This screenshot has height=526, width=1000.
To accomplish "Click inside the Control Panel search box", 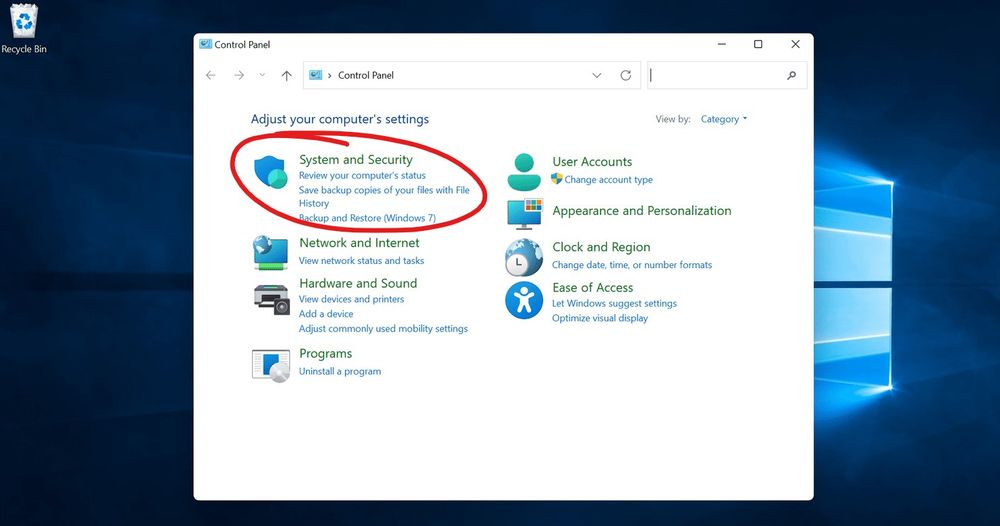I will [x=727, y=75].
